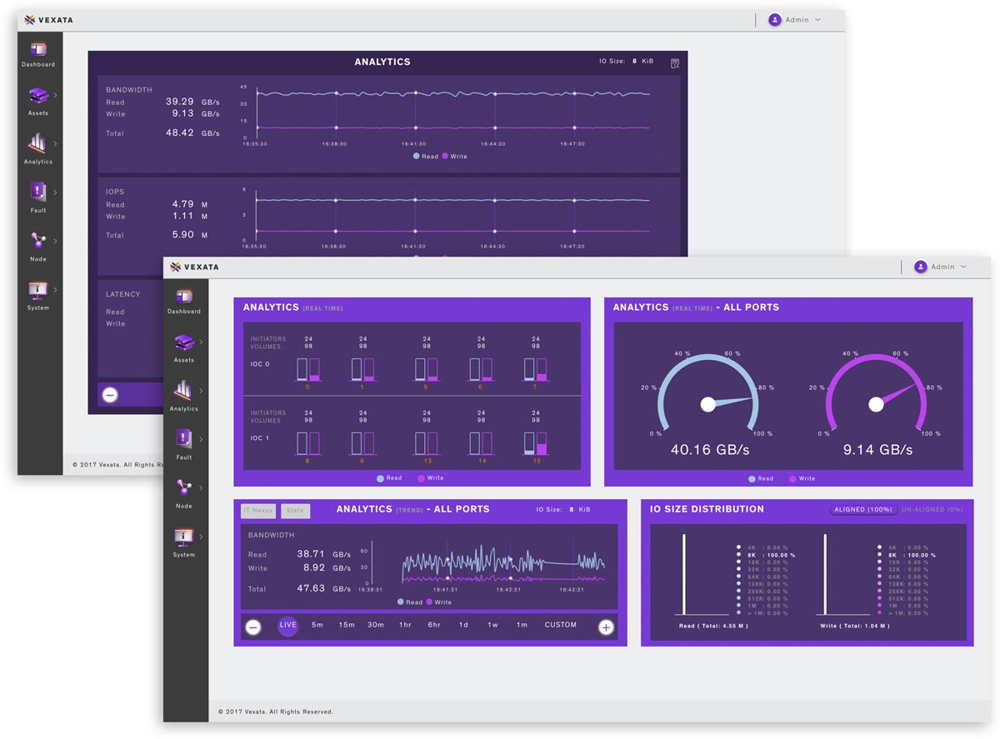Enable the LIVE time range toggle
The width and height of the screenshot is (1000, 739).
288,626
